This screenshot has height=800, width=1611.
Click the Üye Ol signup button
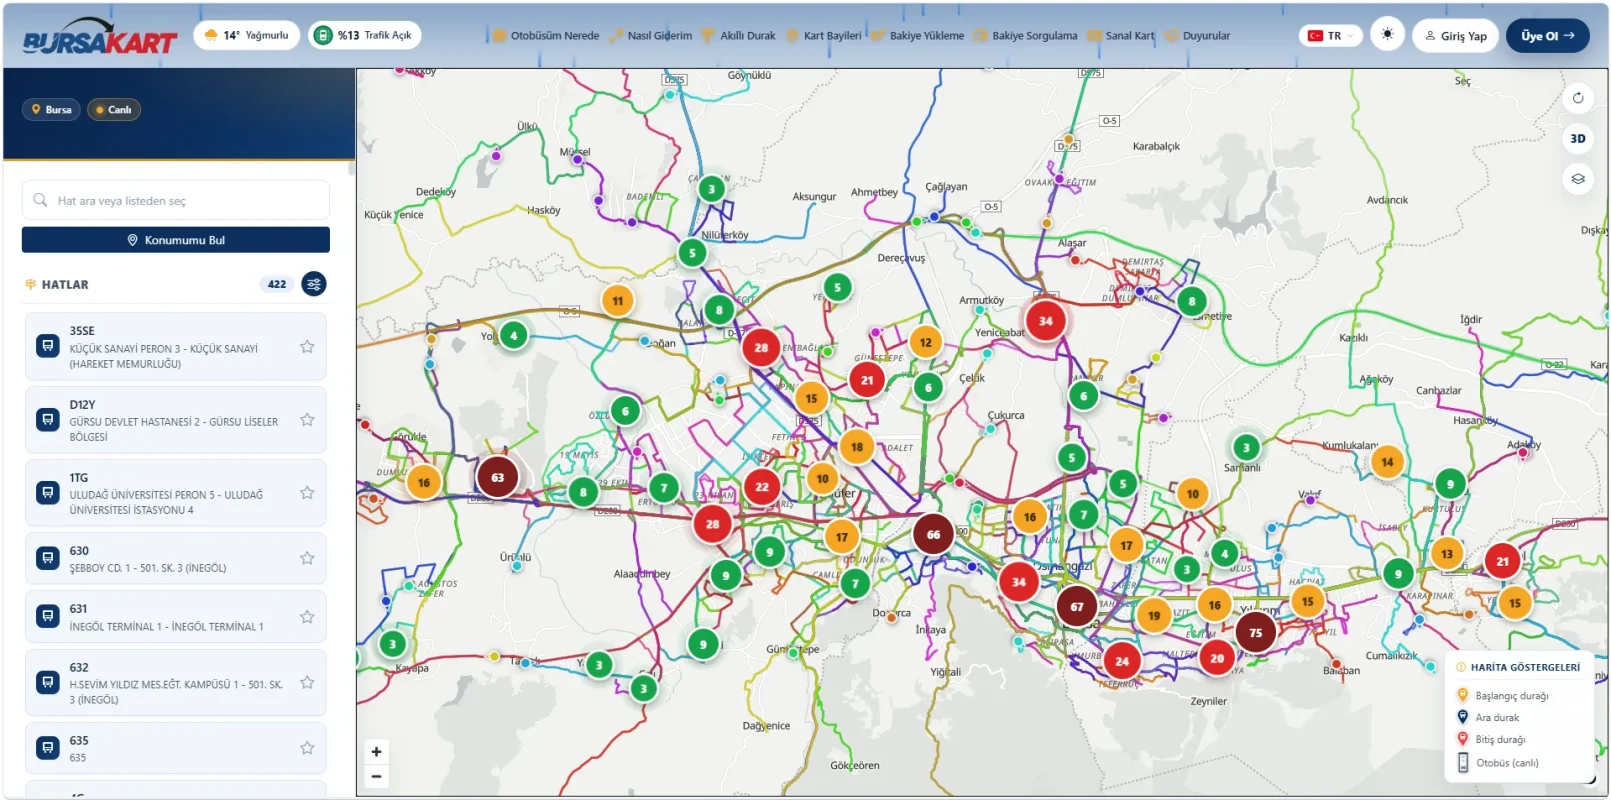[x=1548, y=36]
